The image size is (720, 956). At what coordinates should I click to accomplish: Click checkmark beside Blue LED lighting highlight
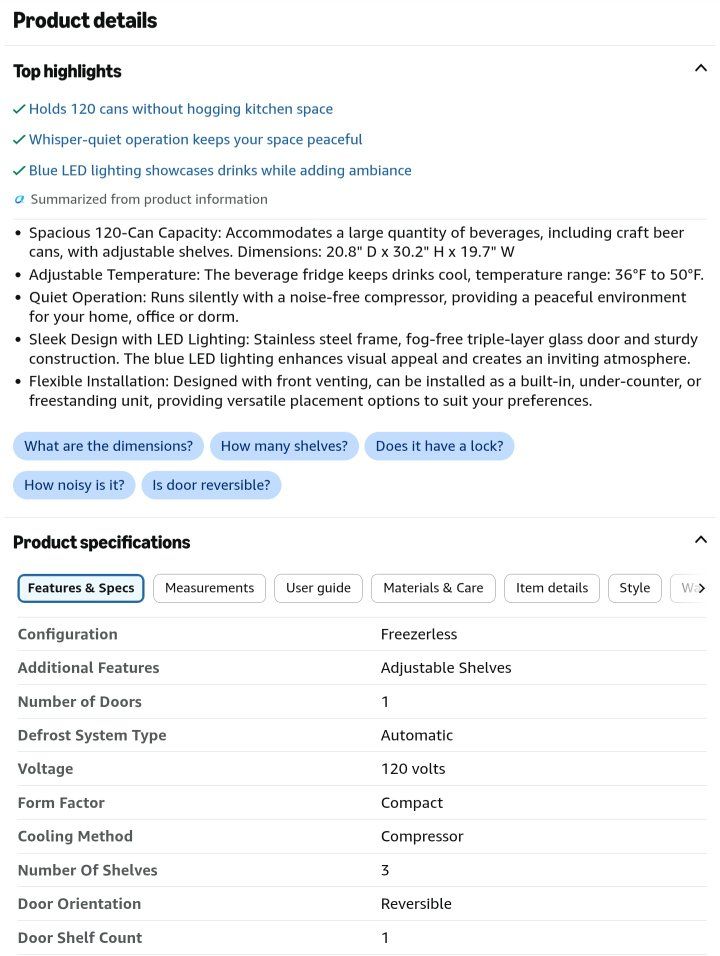19,171
